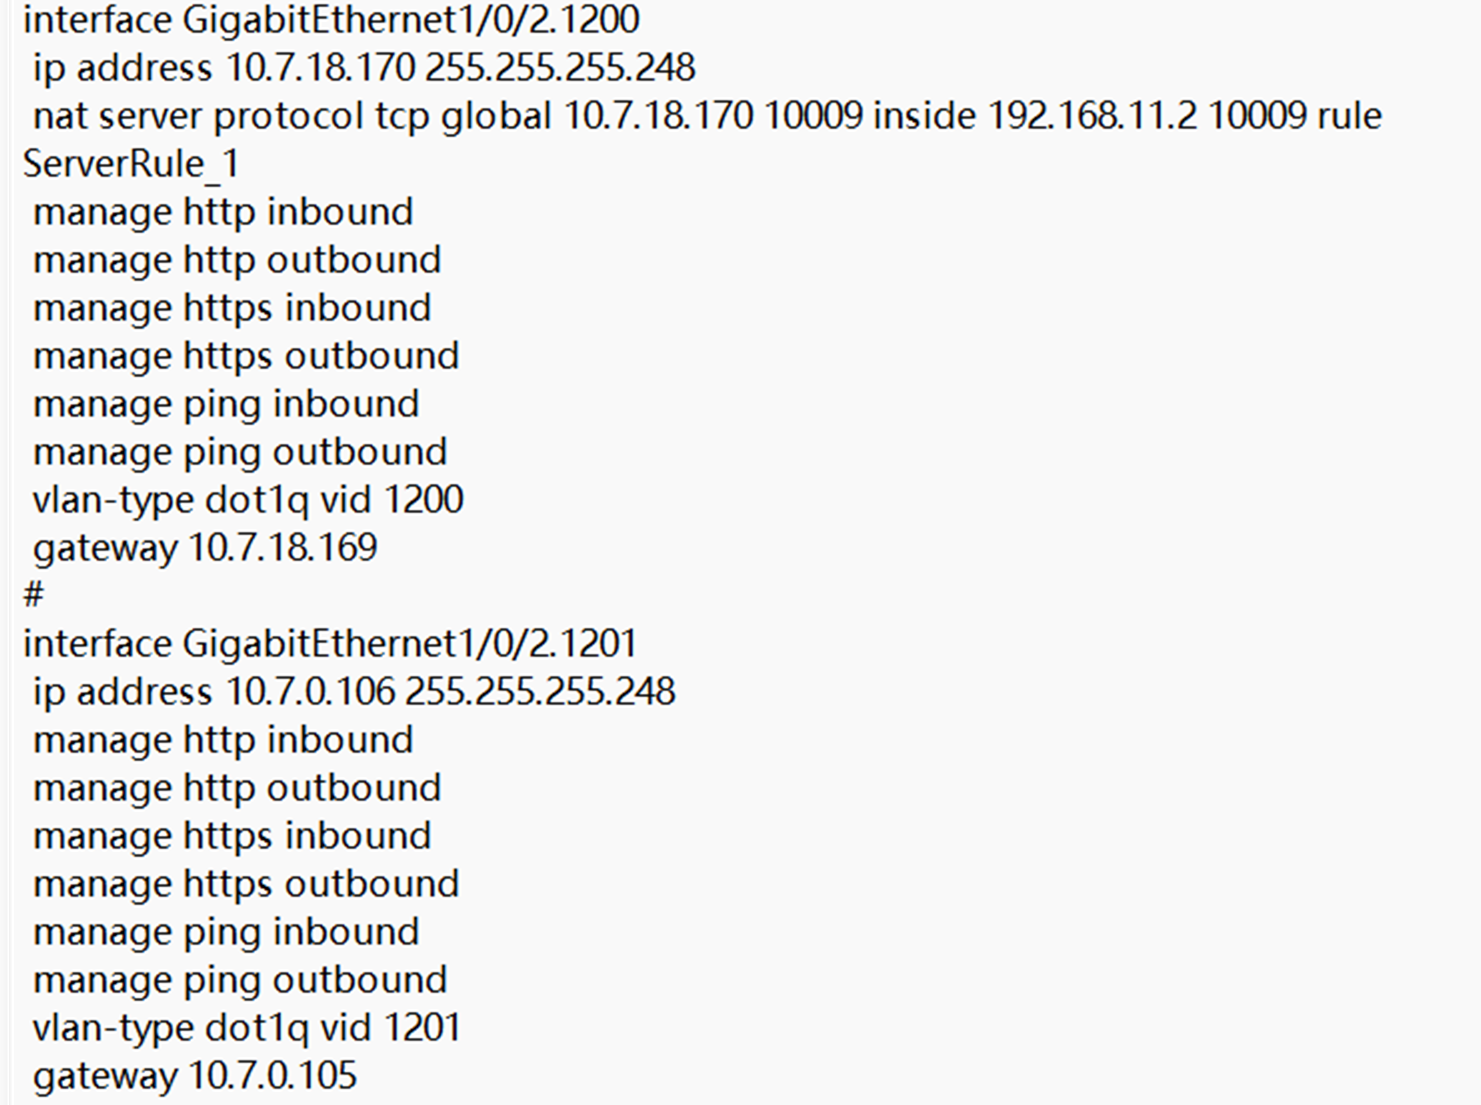
Task: Click the interface GigabitEthernet1/0/2.1201 line
Action: [x=330, y=644]
